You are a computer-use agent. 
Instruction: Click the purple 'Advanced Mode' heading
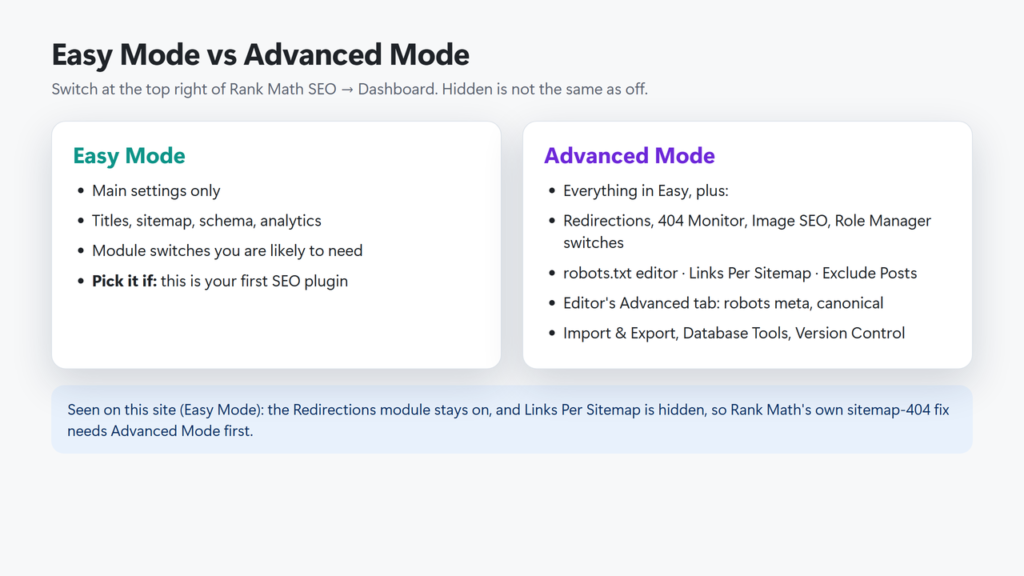click(x=629, y=155)
